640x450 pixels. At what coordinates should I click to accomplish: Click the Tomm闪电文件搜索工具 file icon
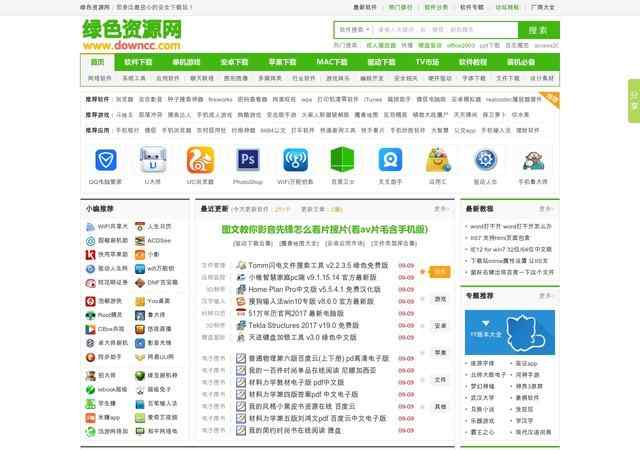[x=241, y=265]
